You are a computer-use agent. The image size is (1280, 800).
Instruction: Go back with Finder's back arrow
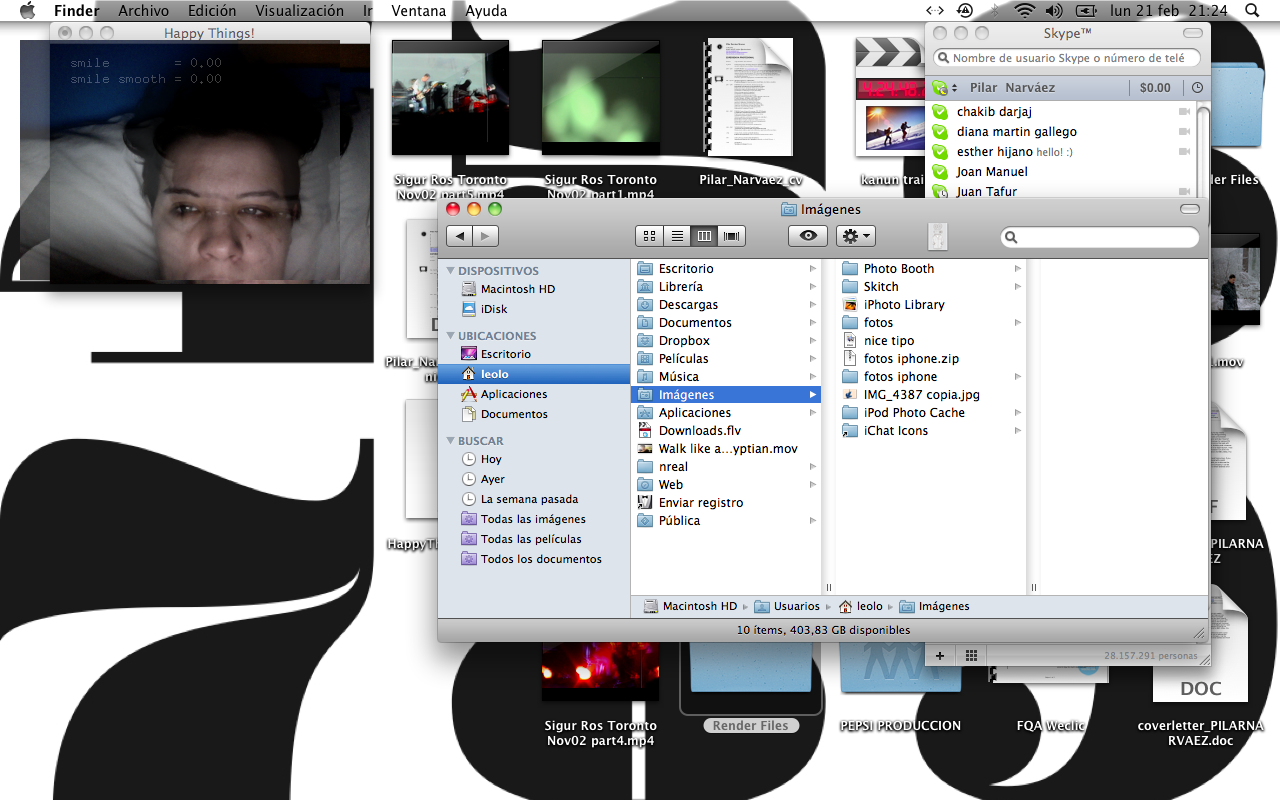pyautogui.click(x=460, y=236)
